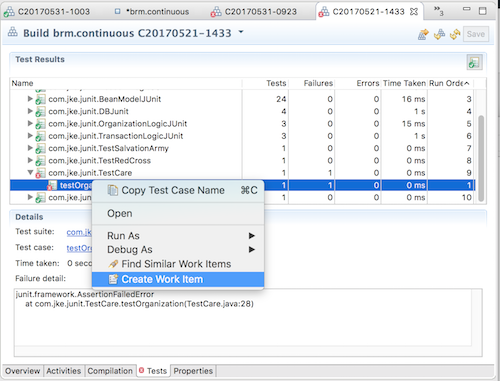The width and height of the screenshot is (500, 381).
Task: Choose Open from the context menu
Action: 178,213
